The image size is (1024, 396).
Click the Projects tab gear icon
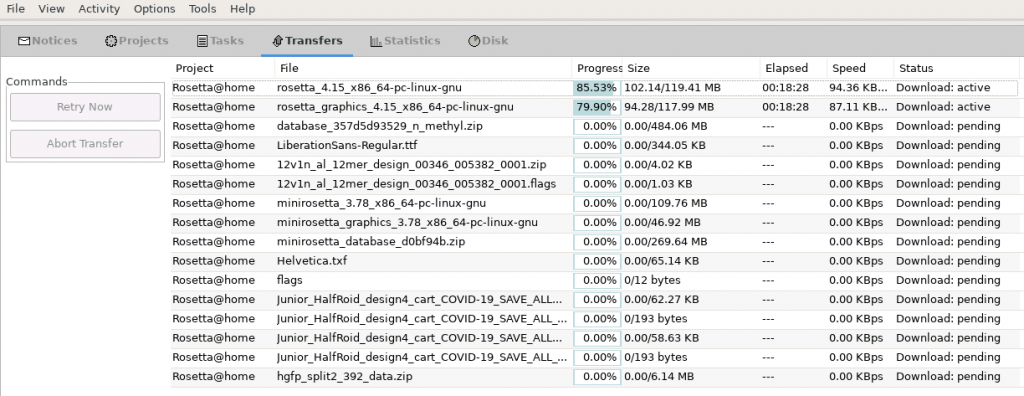coord(111,41)
